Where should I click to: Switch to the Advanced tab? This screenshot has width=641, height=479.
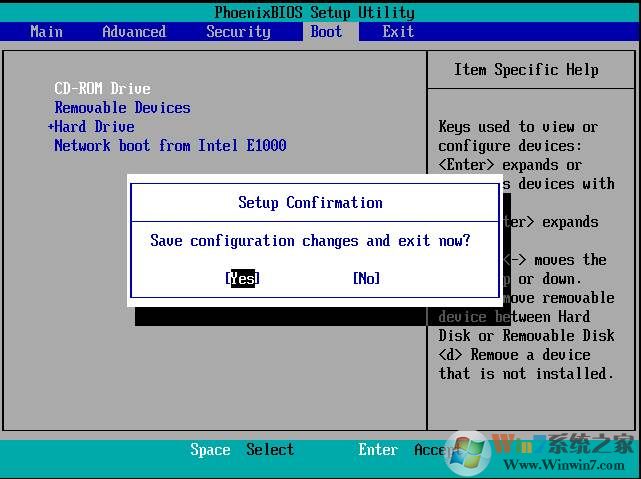click(134, 31)
